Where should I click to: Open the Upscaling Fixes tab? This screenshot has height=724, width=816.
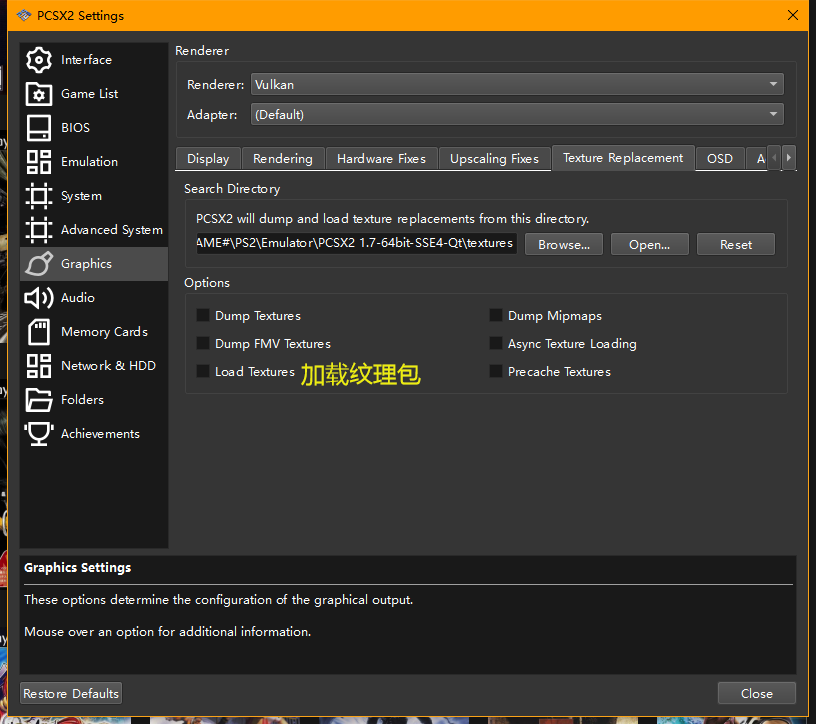point(494,159)
